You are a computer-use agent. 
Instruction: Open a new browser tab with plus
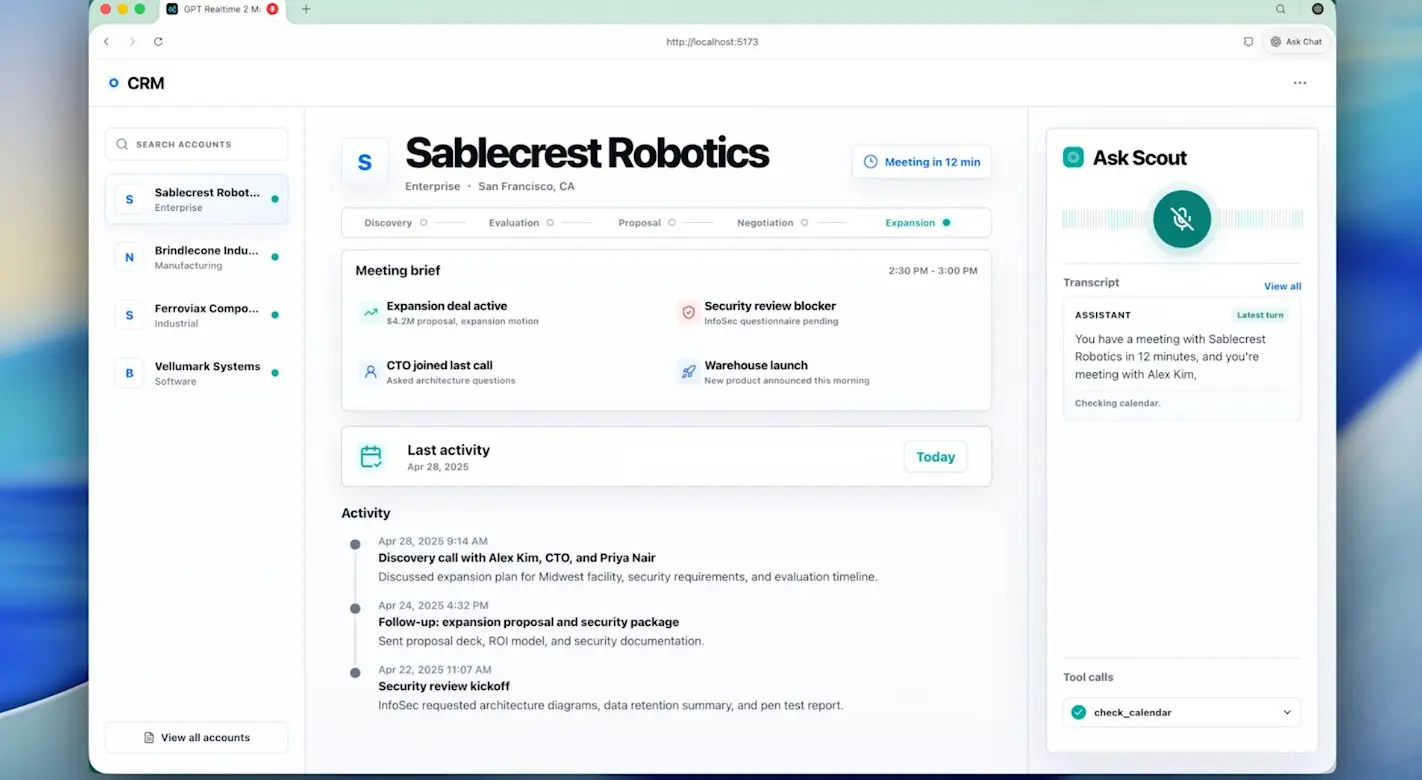pos(306,9)
